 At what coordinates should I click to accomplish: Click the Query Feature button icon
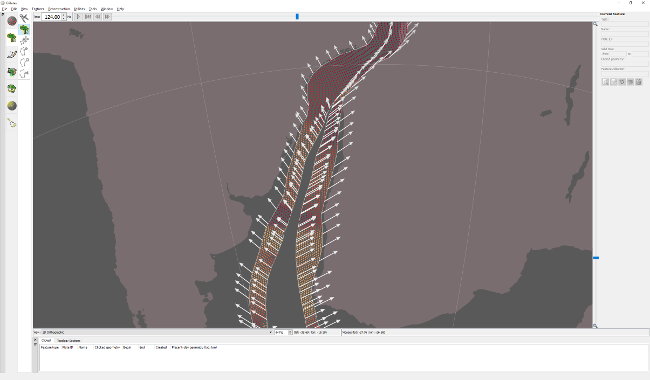[605, 82]
